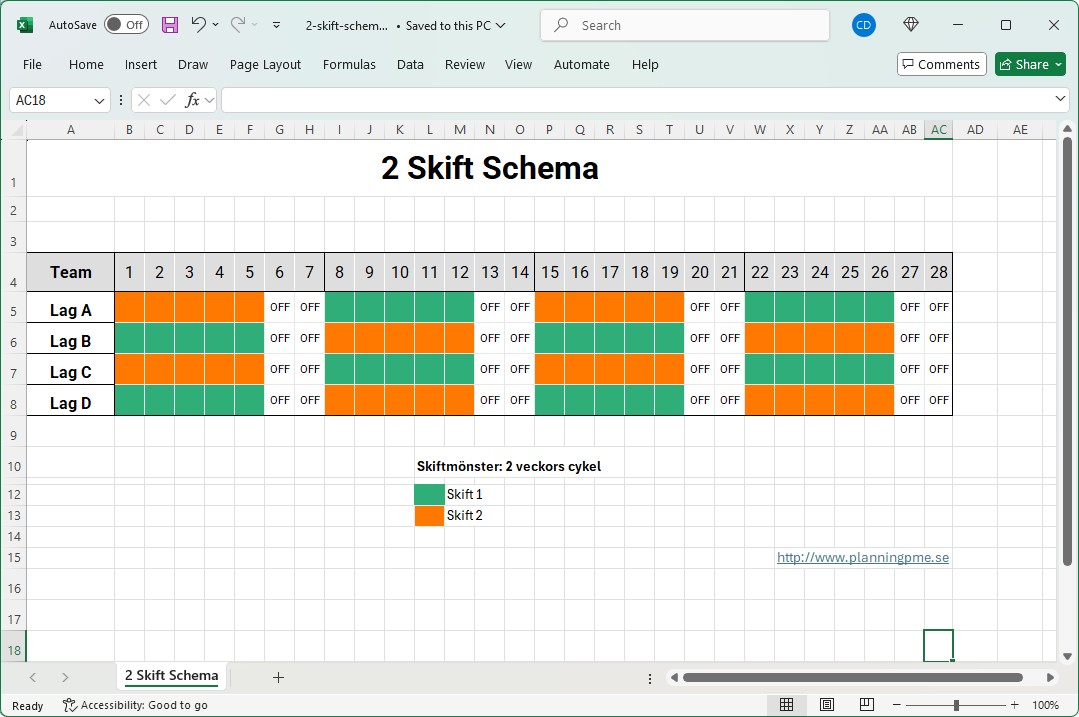Screen dimensions: 1079x717
Task: Open the Share button dropdown
Action: tap(1057, 64)
